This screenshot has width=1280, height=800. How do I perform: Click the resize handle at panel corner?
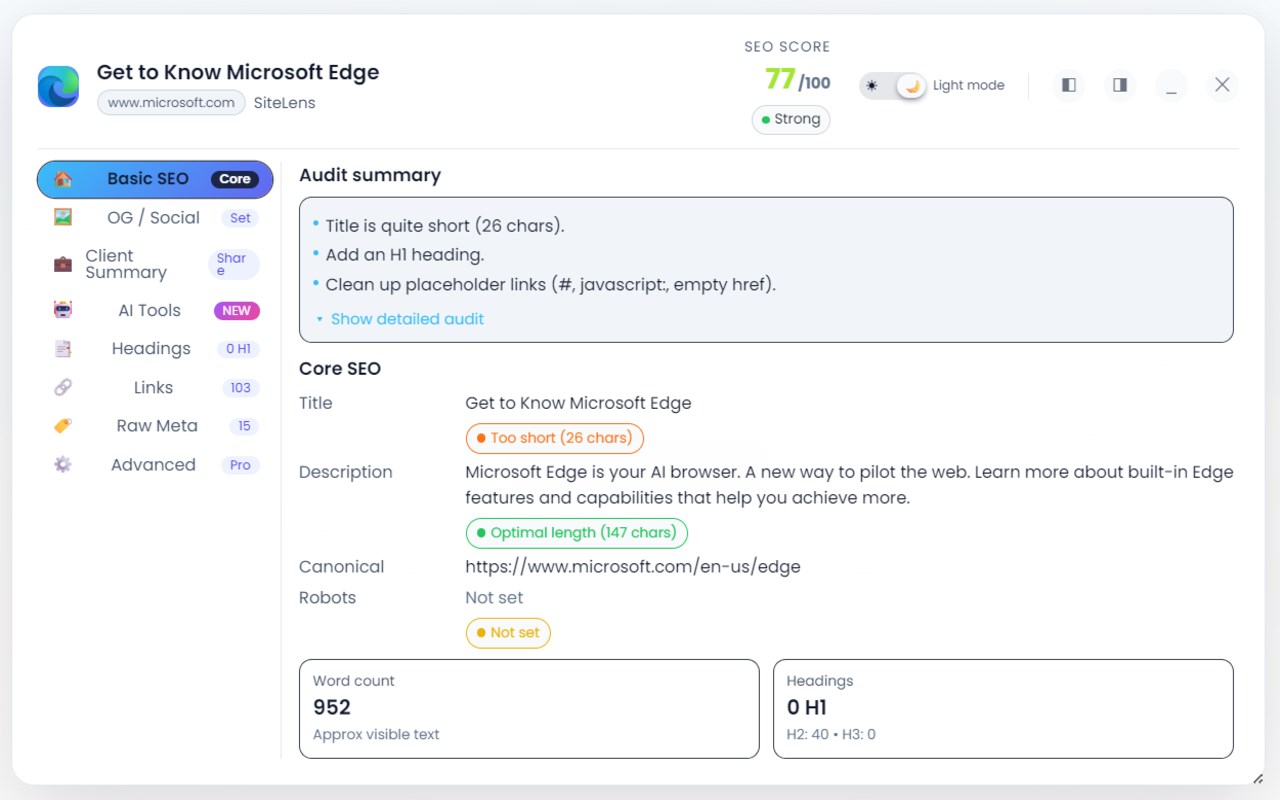pos(1257,778)
